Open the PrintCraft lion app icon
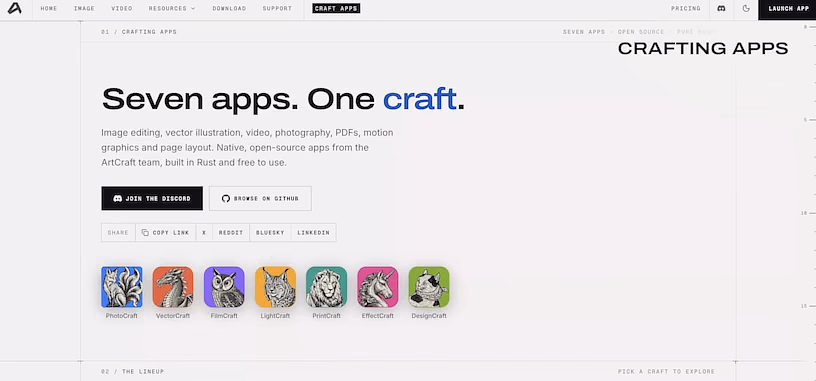The height and width of the screenshot is (381, 816). [326, 287]
